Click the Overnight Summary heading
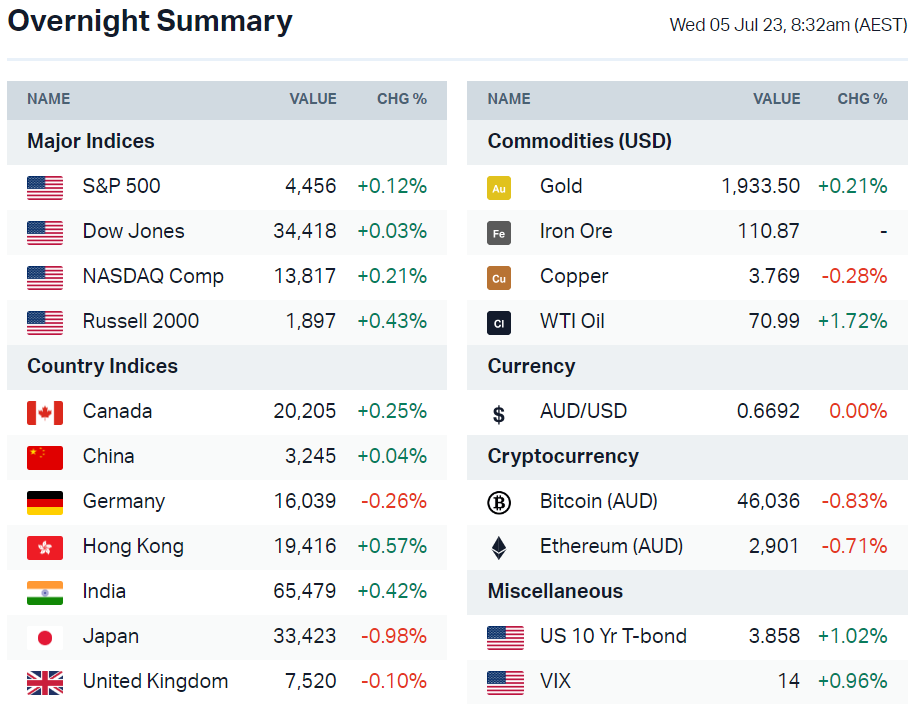 150,21
